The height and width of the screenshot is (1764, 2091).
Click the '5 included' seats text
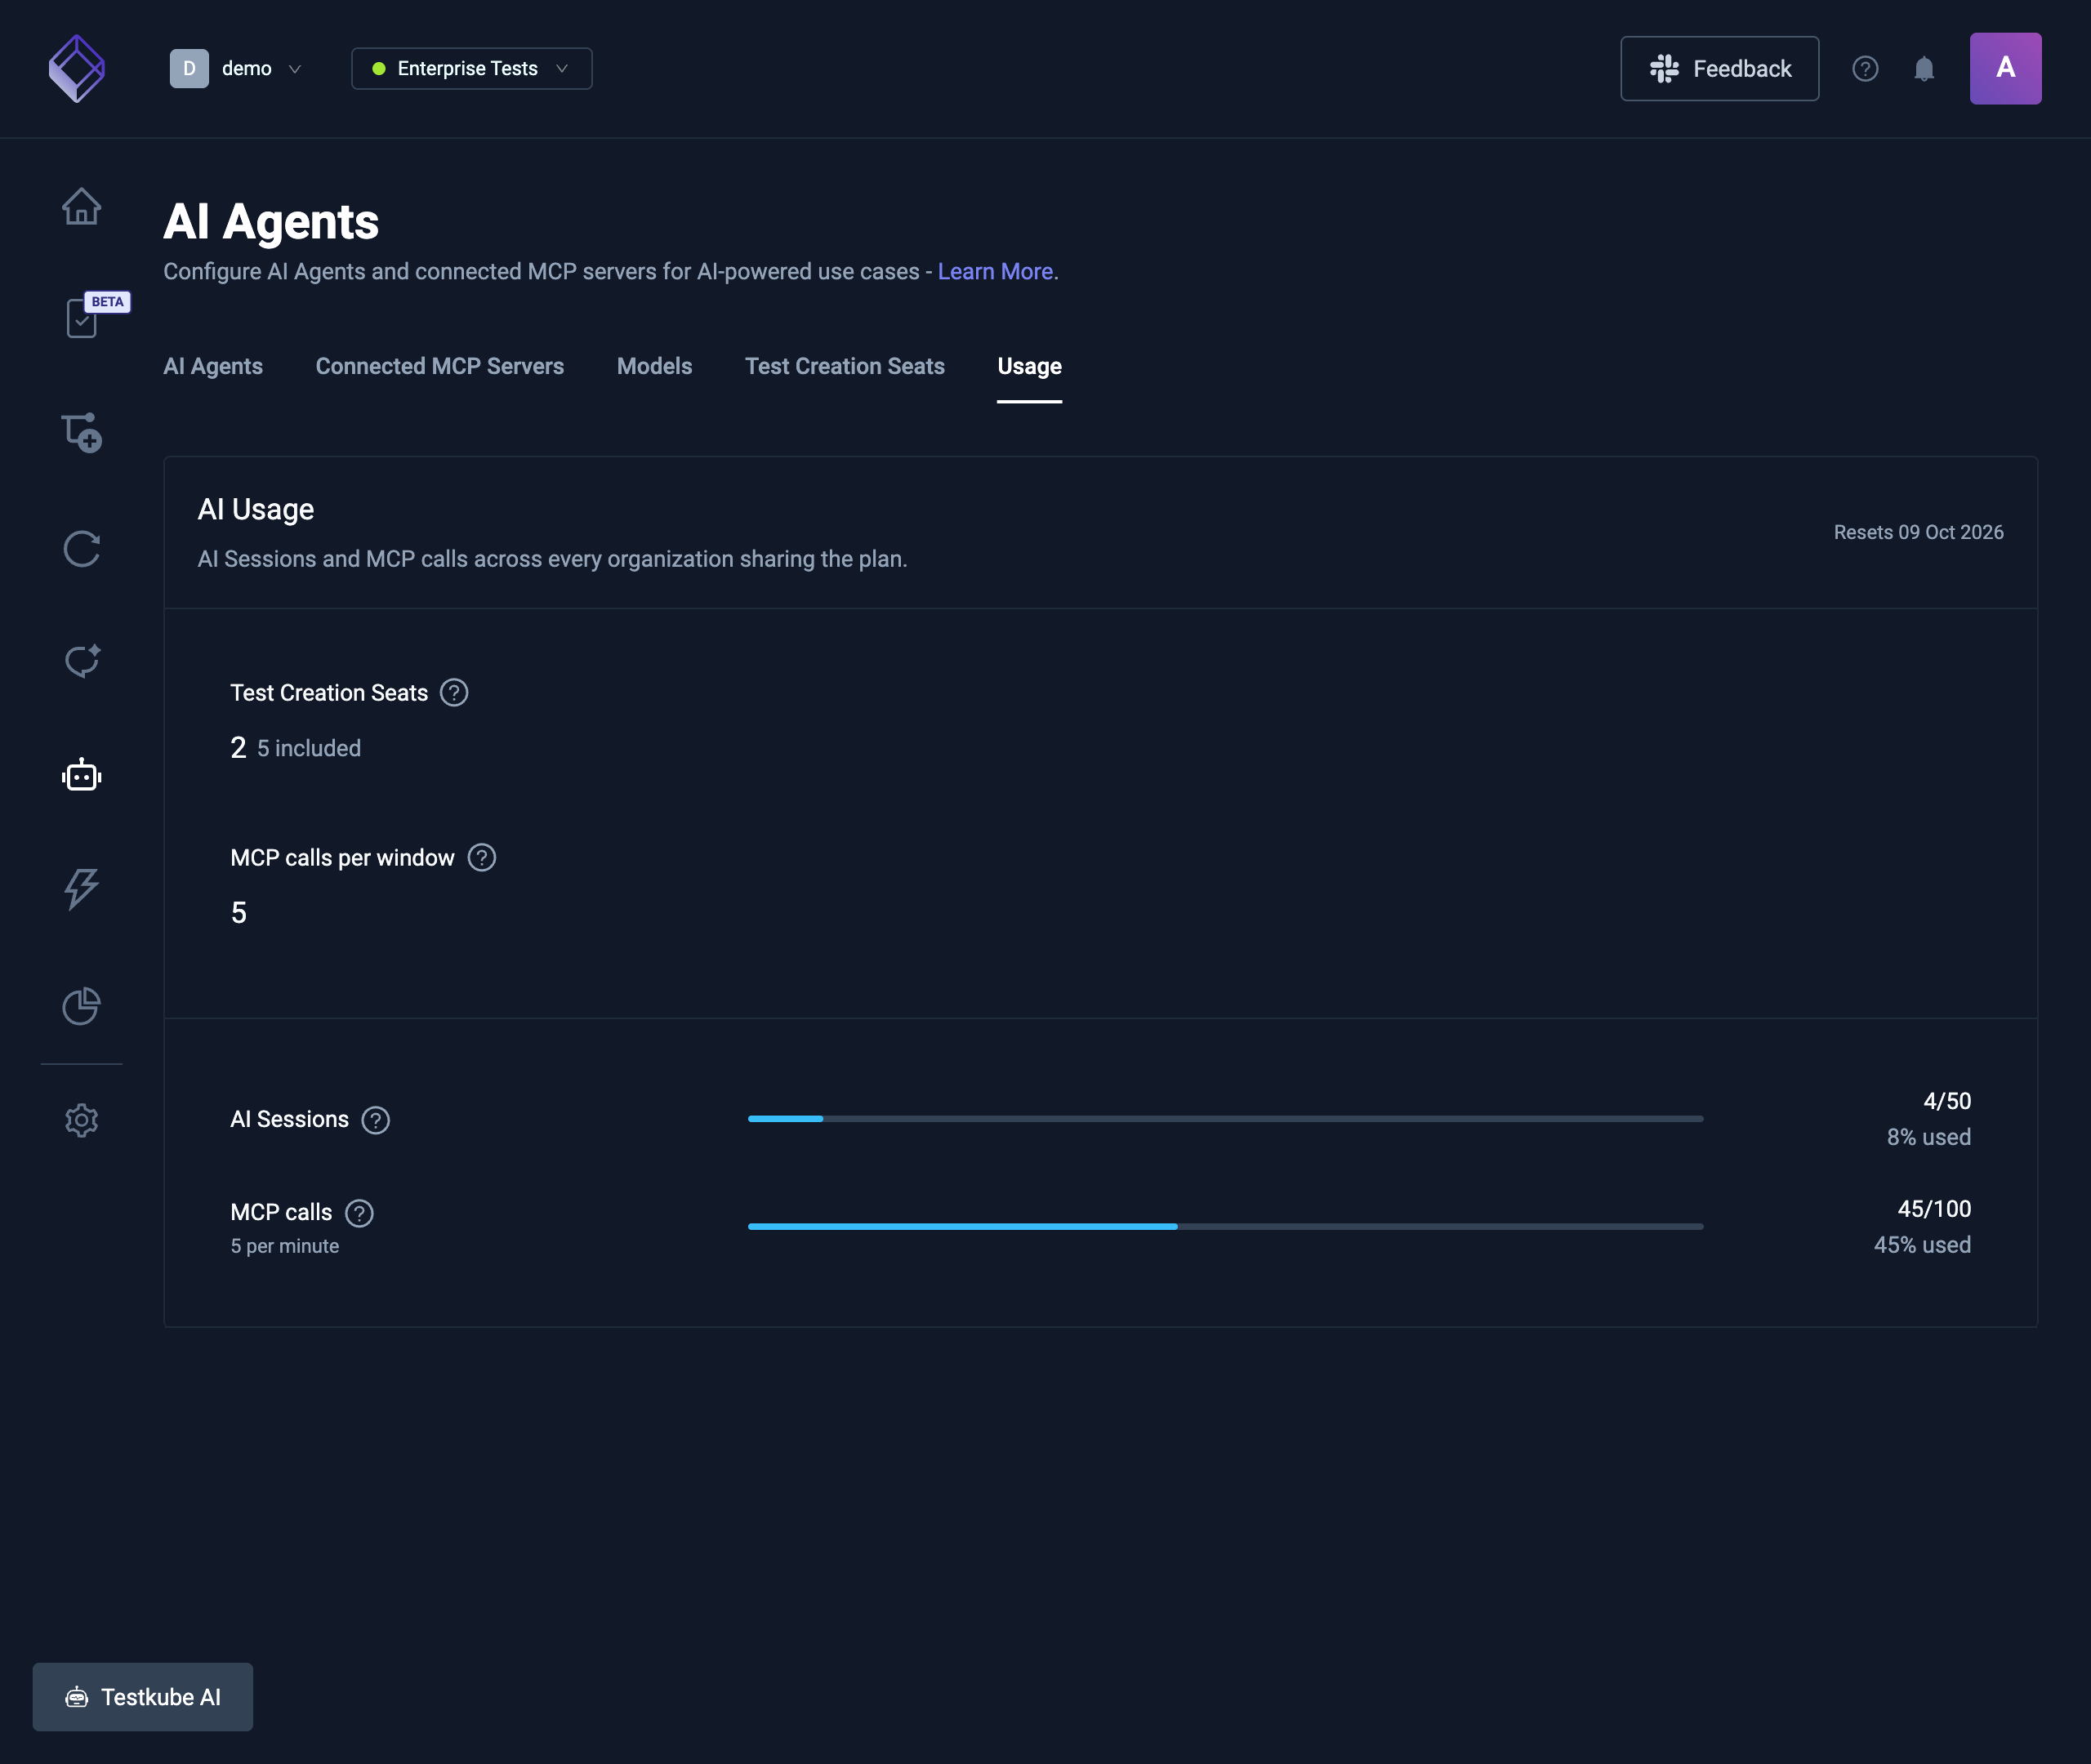pos(309,748)
